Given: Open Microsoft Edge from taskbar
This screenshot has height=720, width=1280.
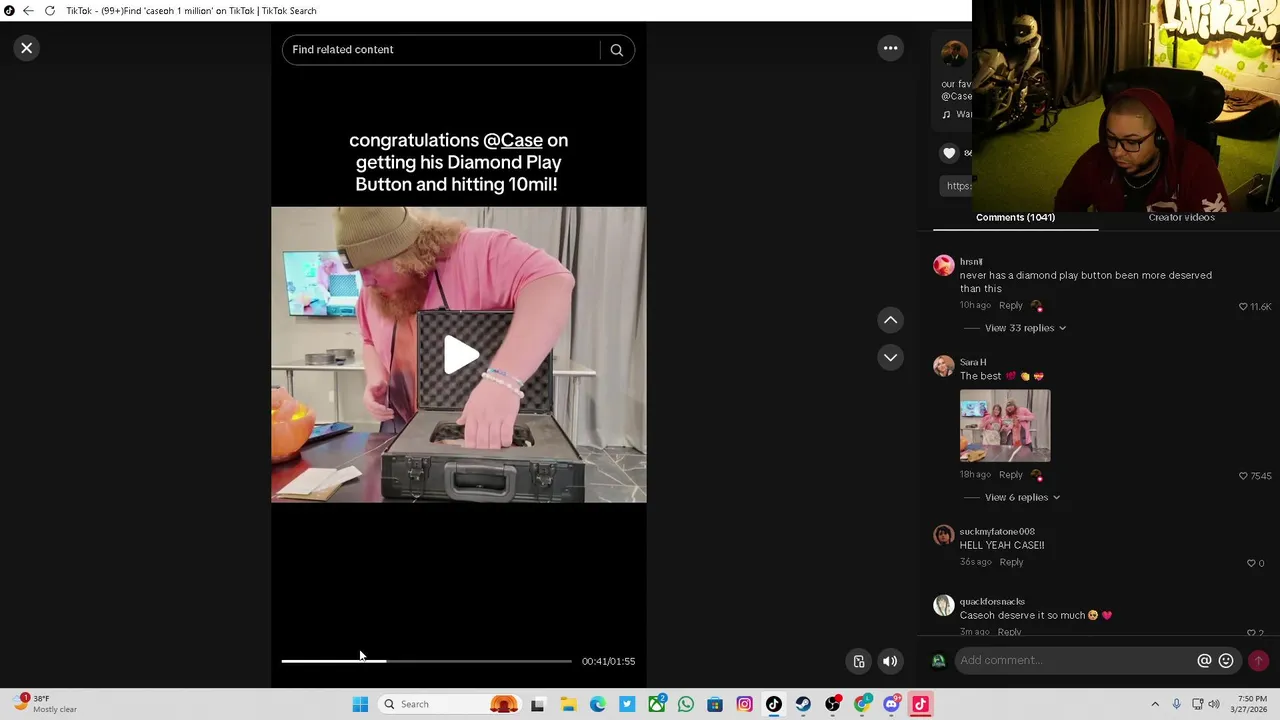Looking at the screenshot, I should click(x=597, y=704).
